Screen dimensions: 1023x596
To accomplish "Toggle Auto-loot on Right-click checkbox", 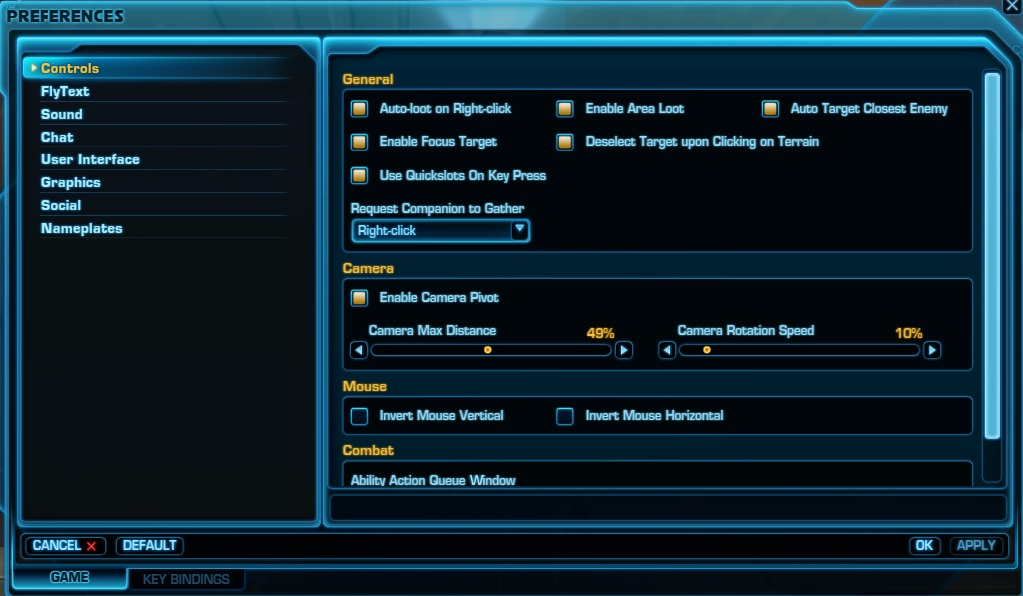I will [x=359, y=108].
